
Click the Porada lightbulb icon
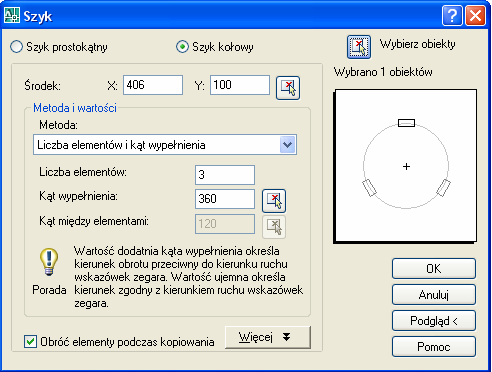[49, 262]
